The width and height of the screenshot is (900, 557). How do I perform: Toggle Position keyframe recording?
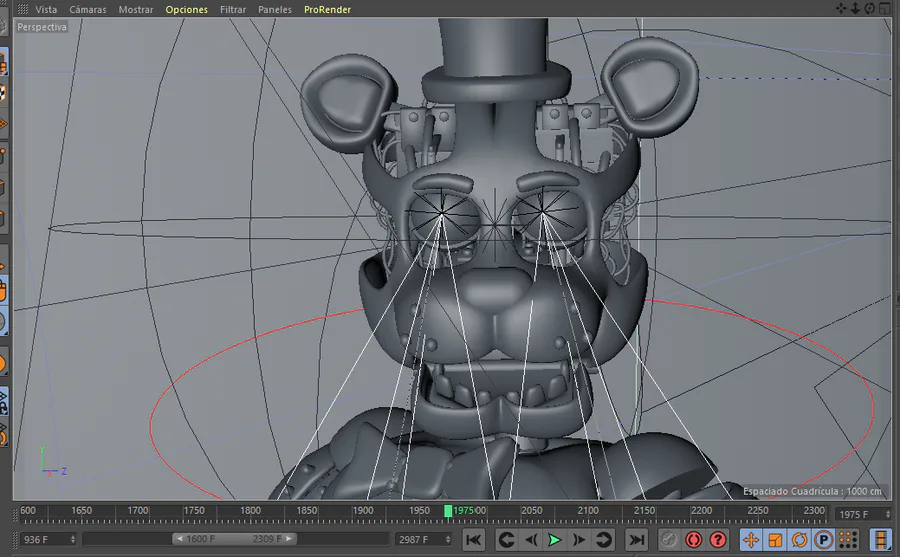[751, 540]
